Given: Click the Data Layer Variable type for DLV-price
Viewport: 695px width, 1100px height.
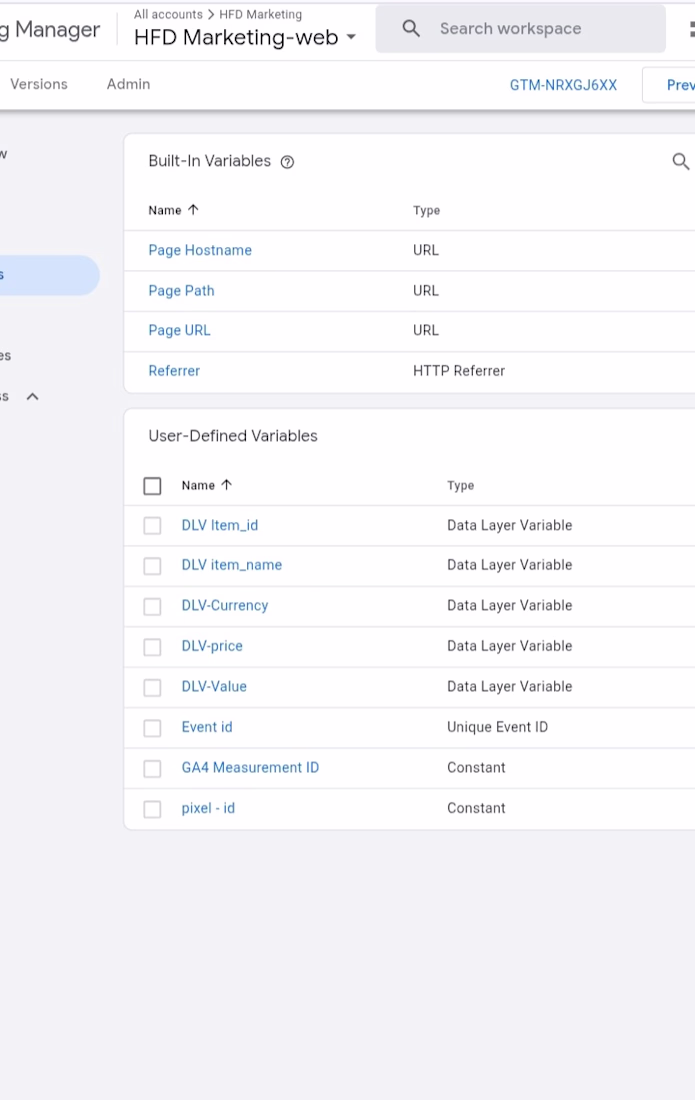Looking at the screenshot, I should (509, 646).
